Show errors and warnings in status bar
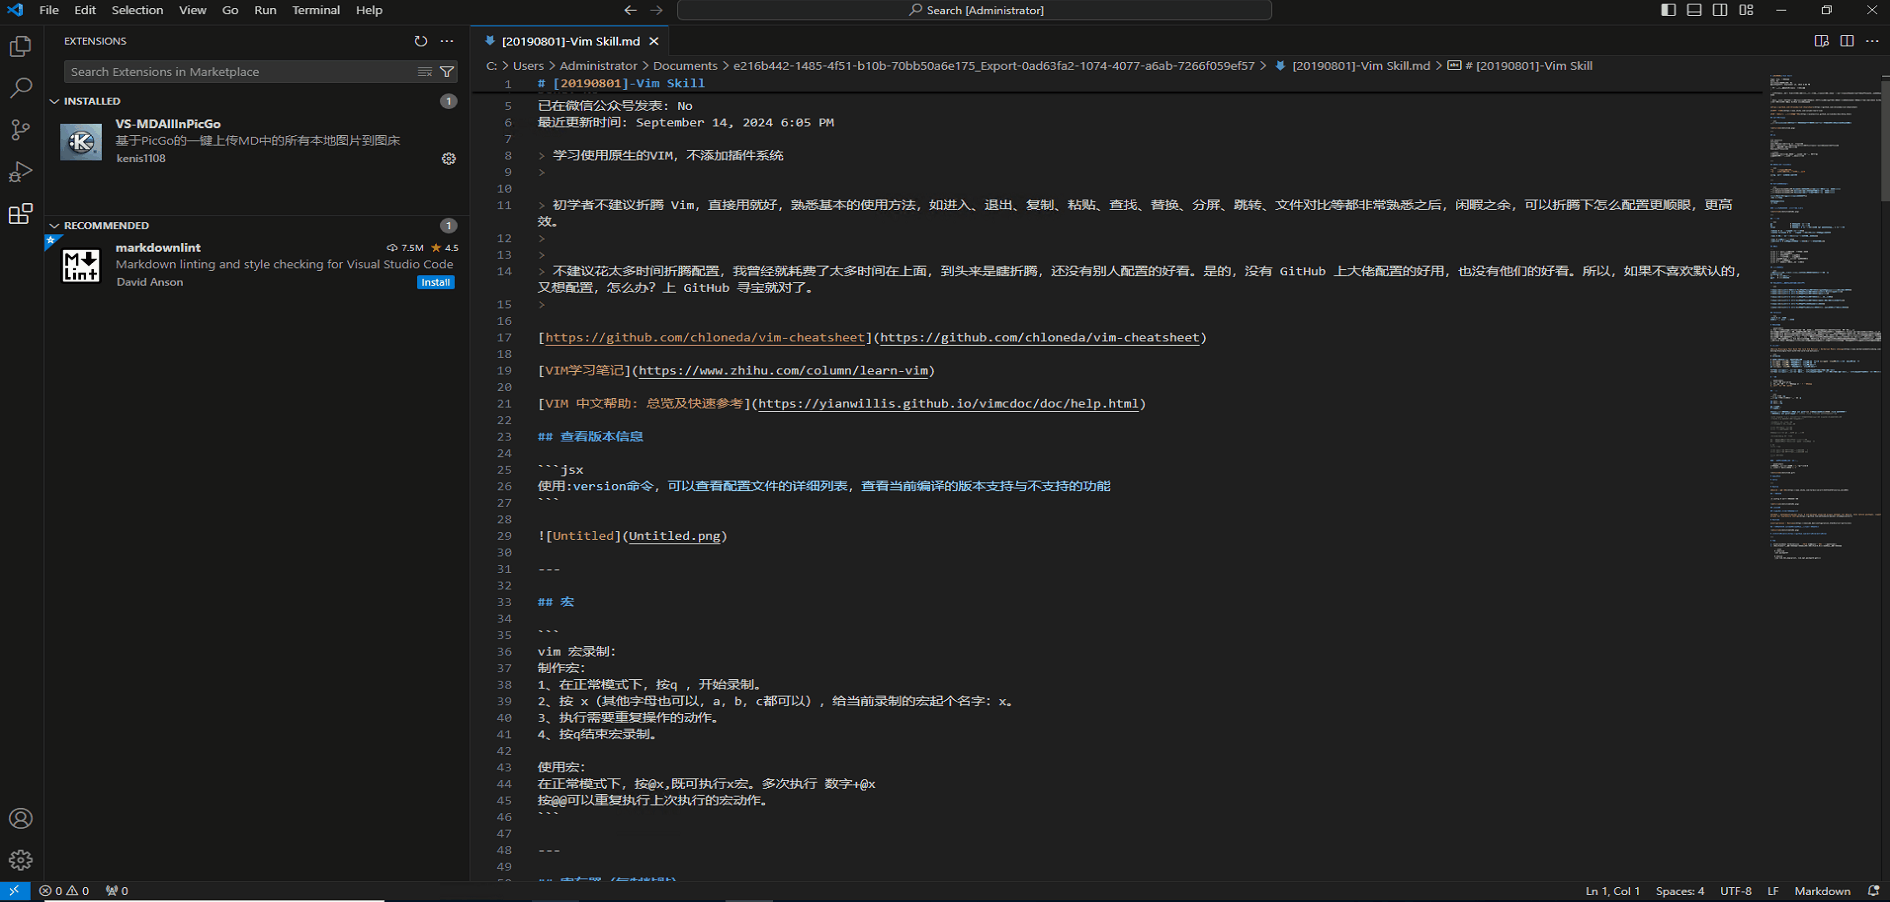Viewport: 1890px width, 902px height. click(x=64, y=890)
